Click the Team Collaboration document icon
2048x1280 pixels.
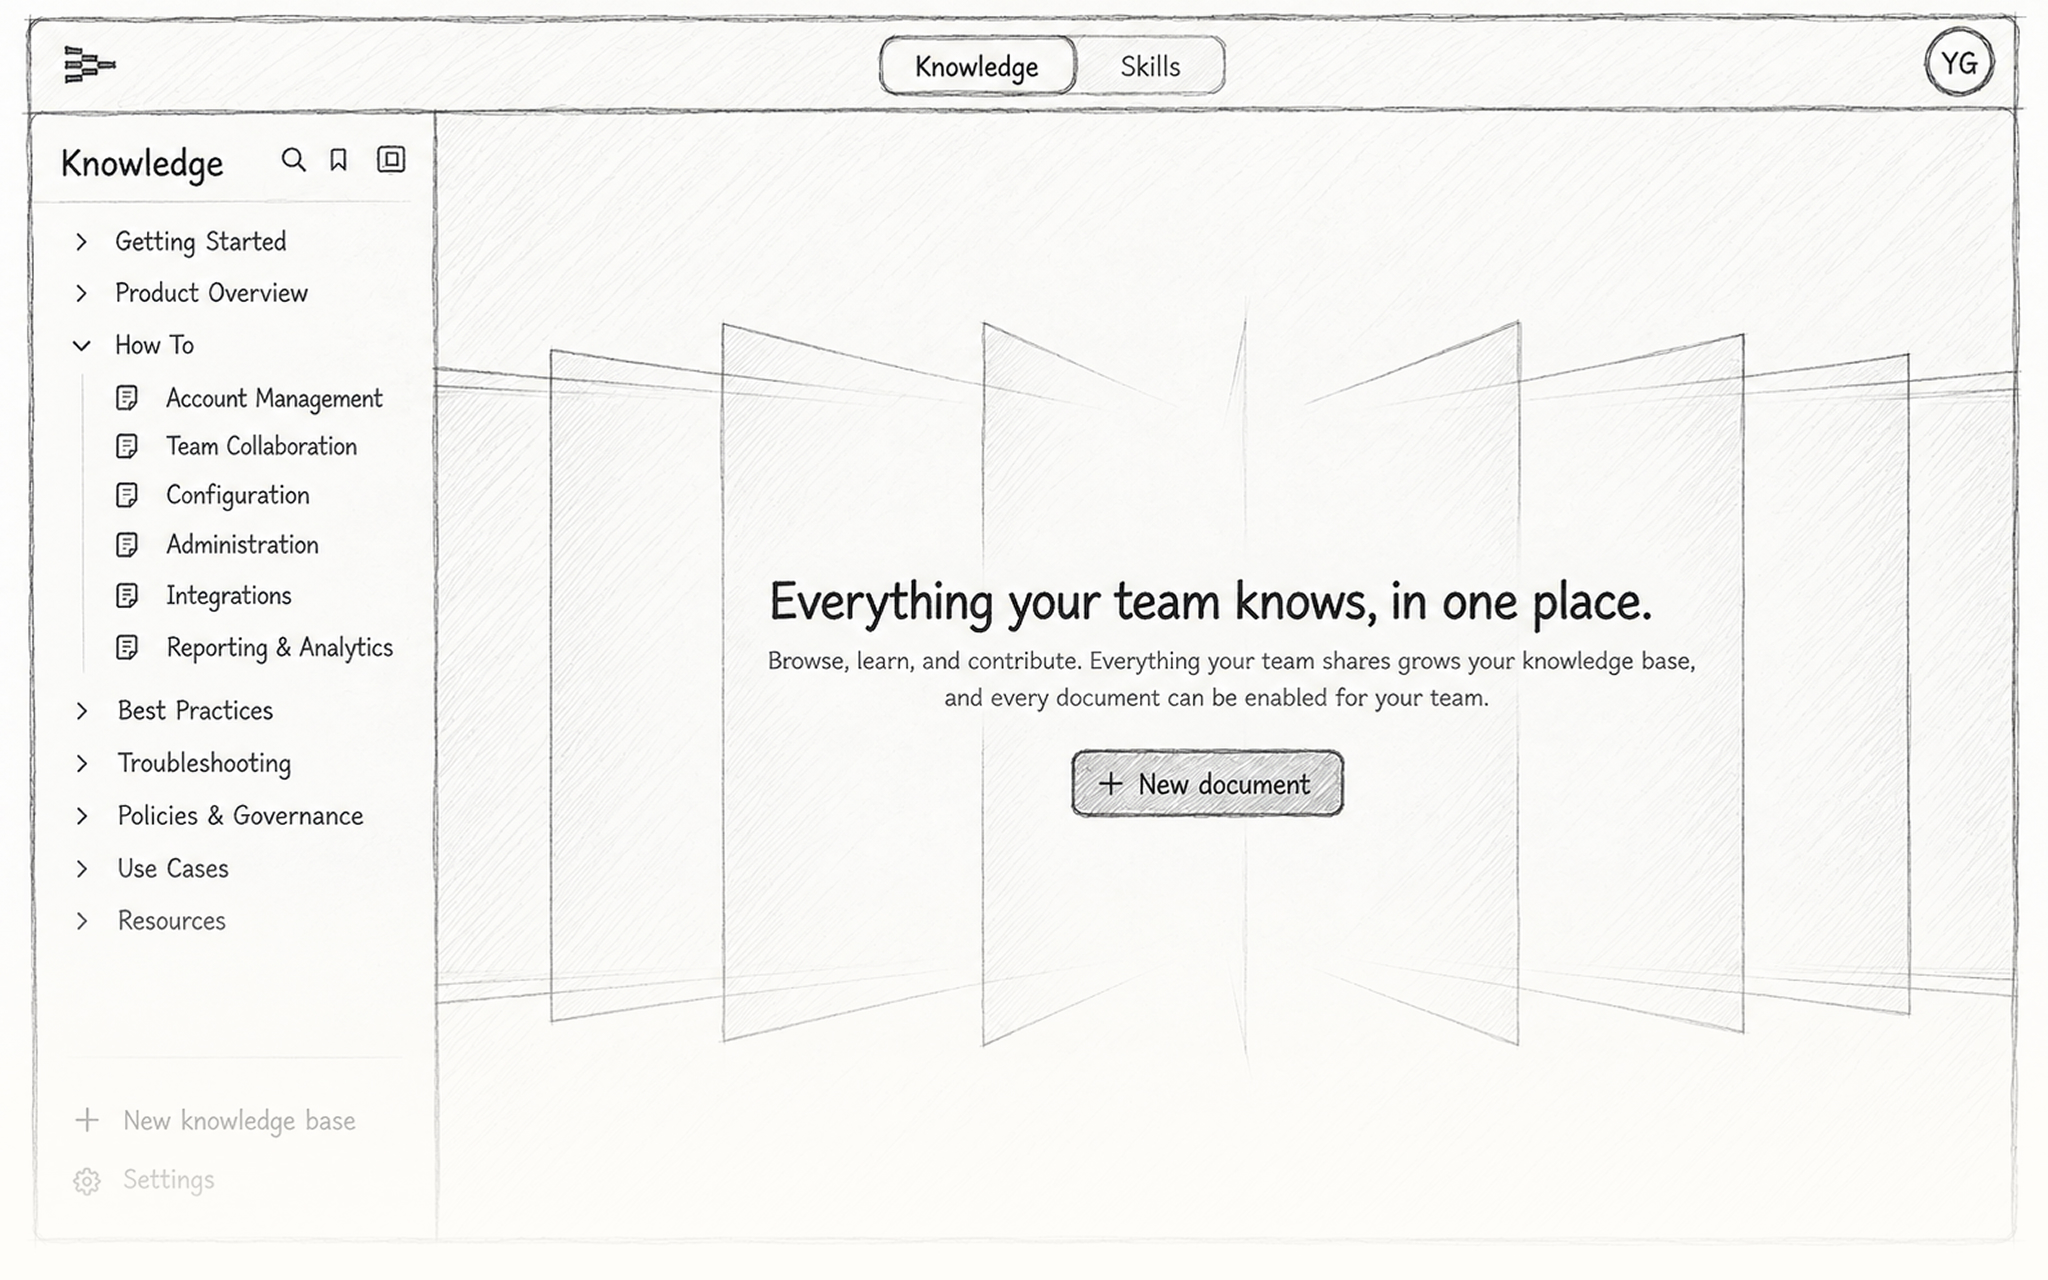click(127, 446)
